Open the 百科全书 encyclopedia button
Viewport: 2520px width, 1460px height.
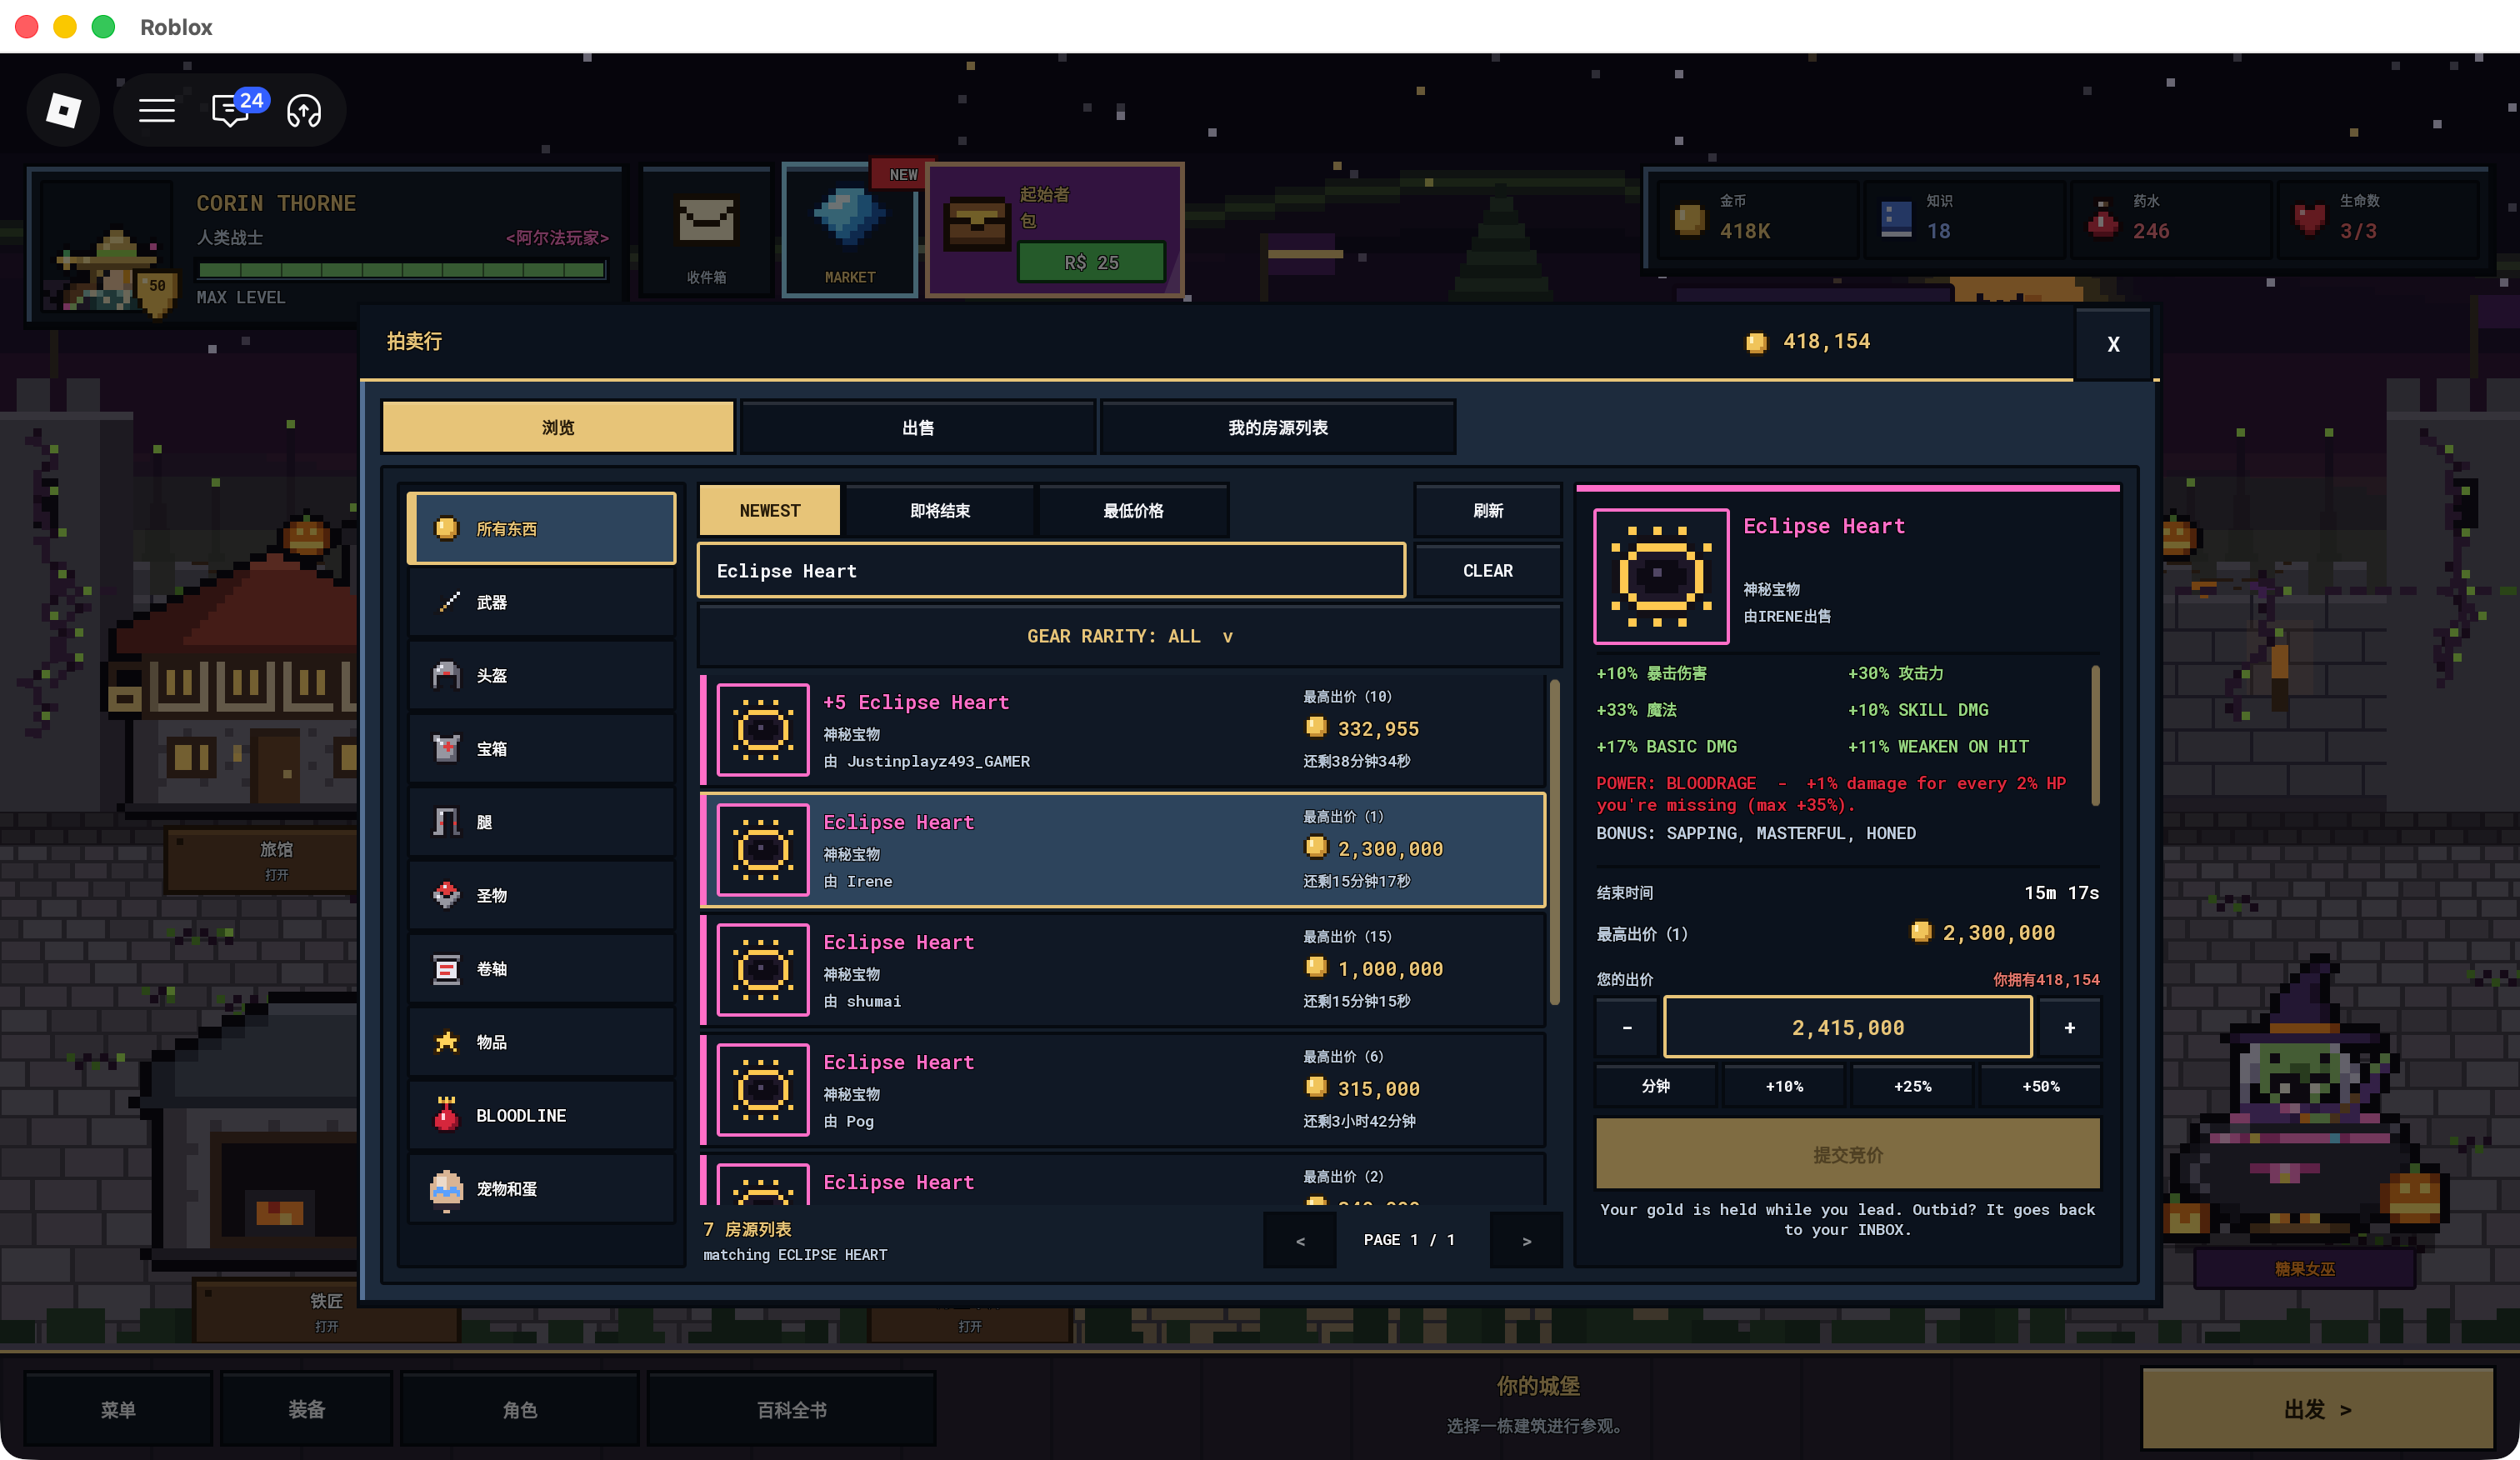tap(791, 1409)
